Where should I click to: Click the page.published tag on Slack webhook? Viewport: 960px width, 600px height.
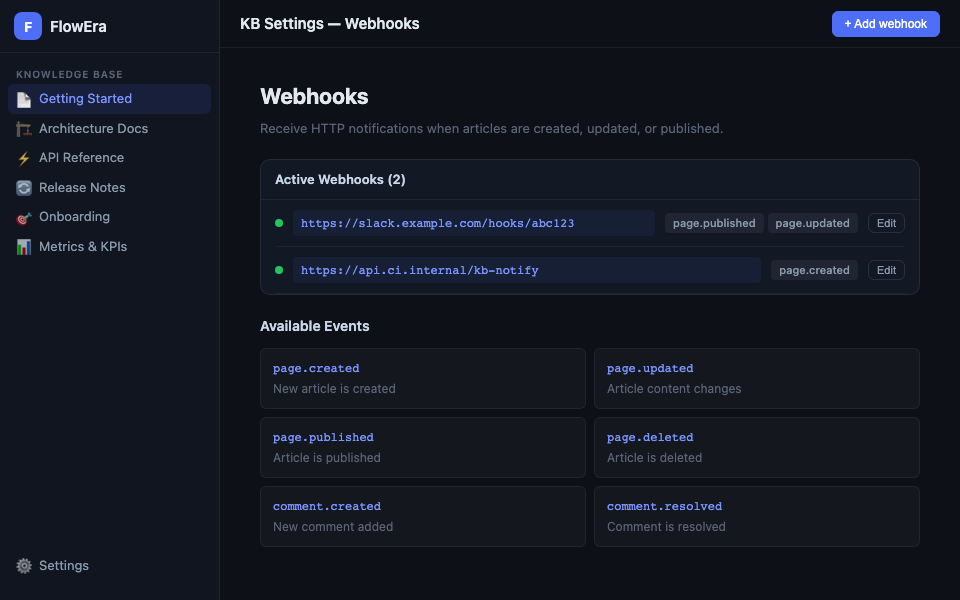714,223
